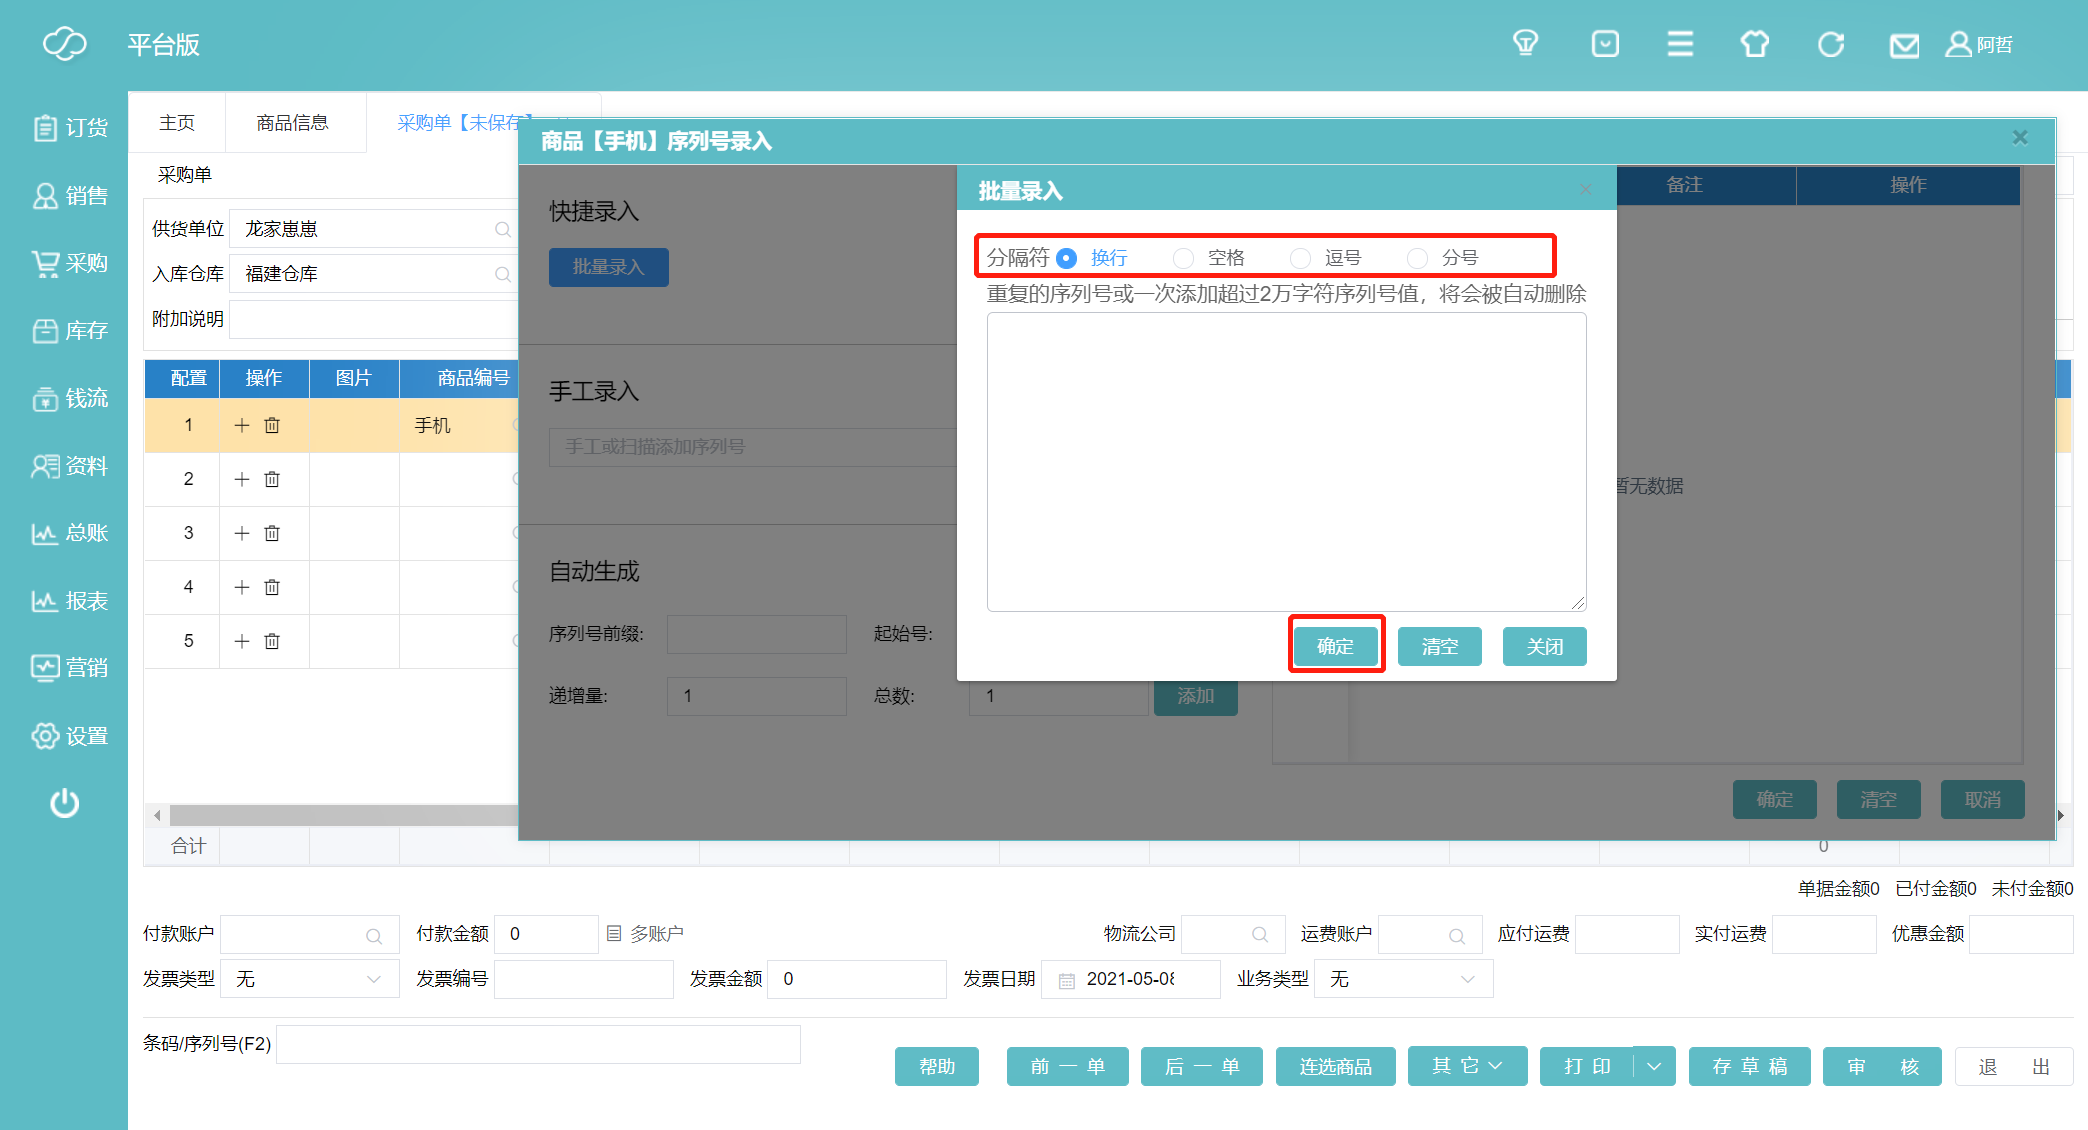Click 清空 in the 批量录入 dialog
The image size is (2088, 1130).
pyautogui.click(x=1439, y=646)
